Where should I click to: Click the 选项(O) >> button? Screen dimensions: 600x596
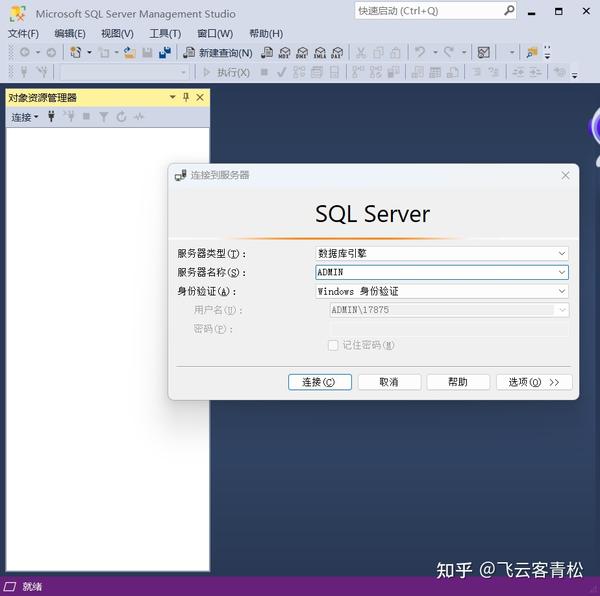[x=534, y=382]
